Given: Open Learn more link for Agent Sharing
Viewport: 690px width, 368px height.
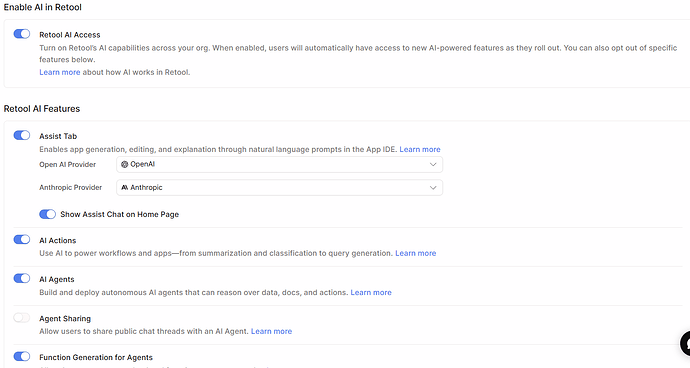Looking at the screenshot, I should click(272, 331).
